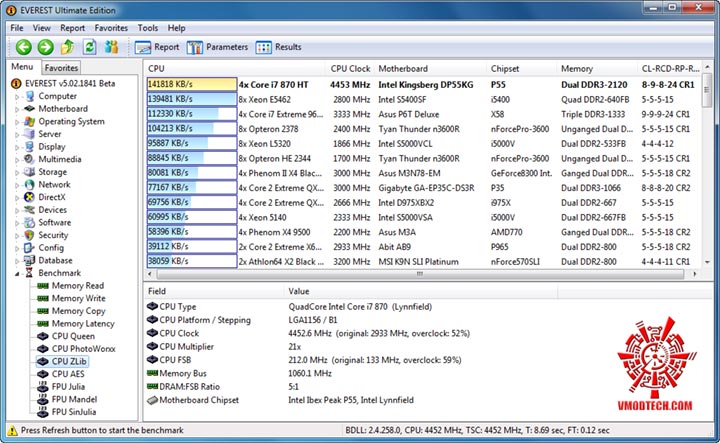Click the 112330 KB/s result bar
This screenshot has height=443, width=720.
(x=191, y=114)
